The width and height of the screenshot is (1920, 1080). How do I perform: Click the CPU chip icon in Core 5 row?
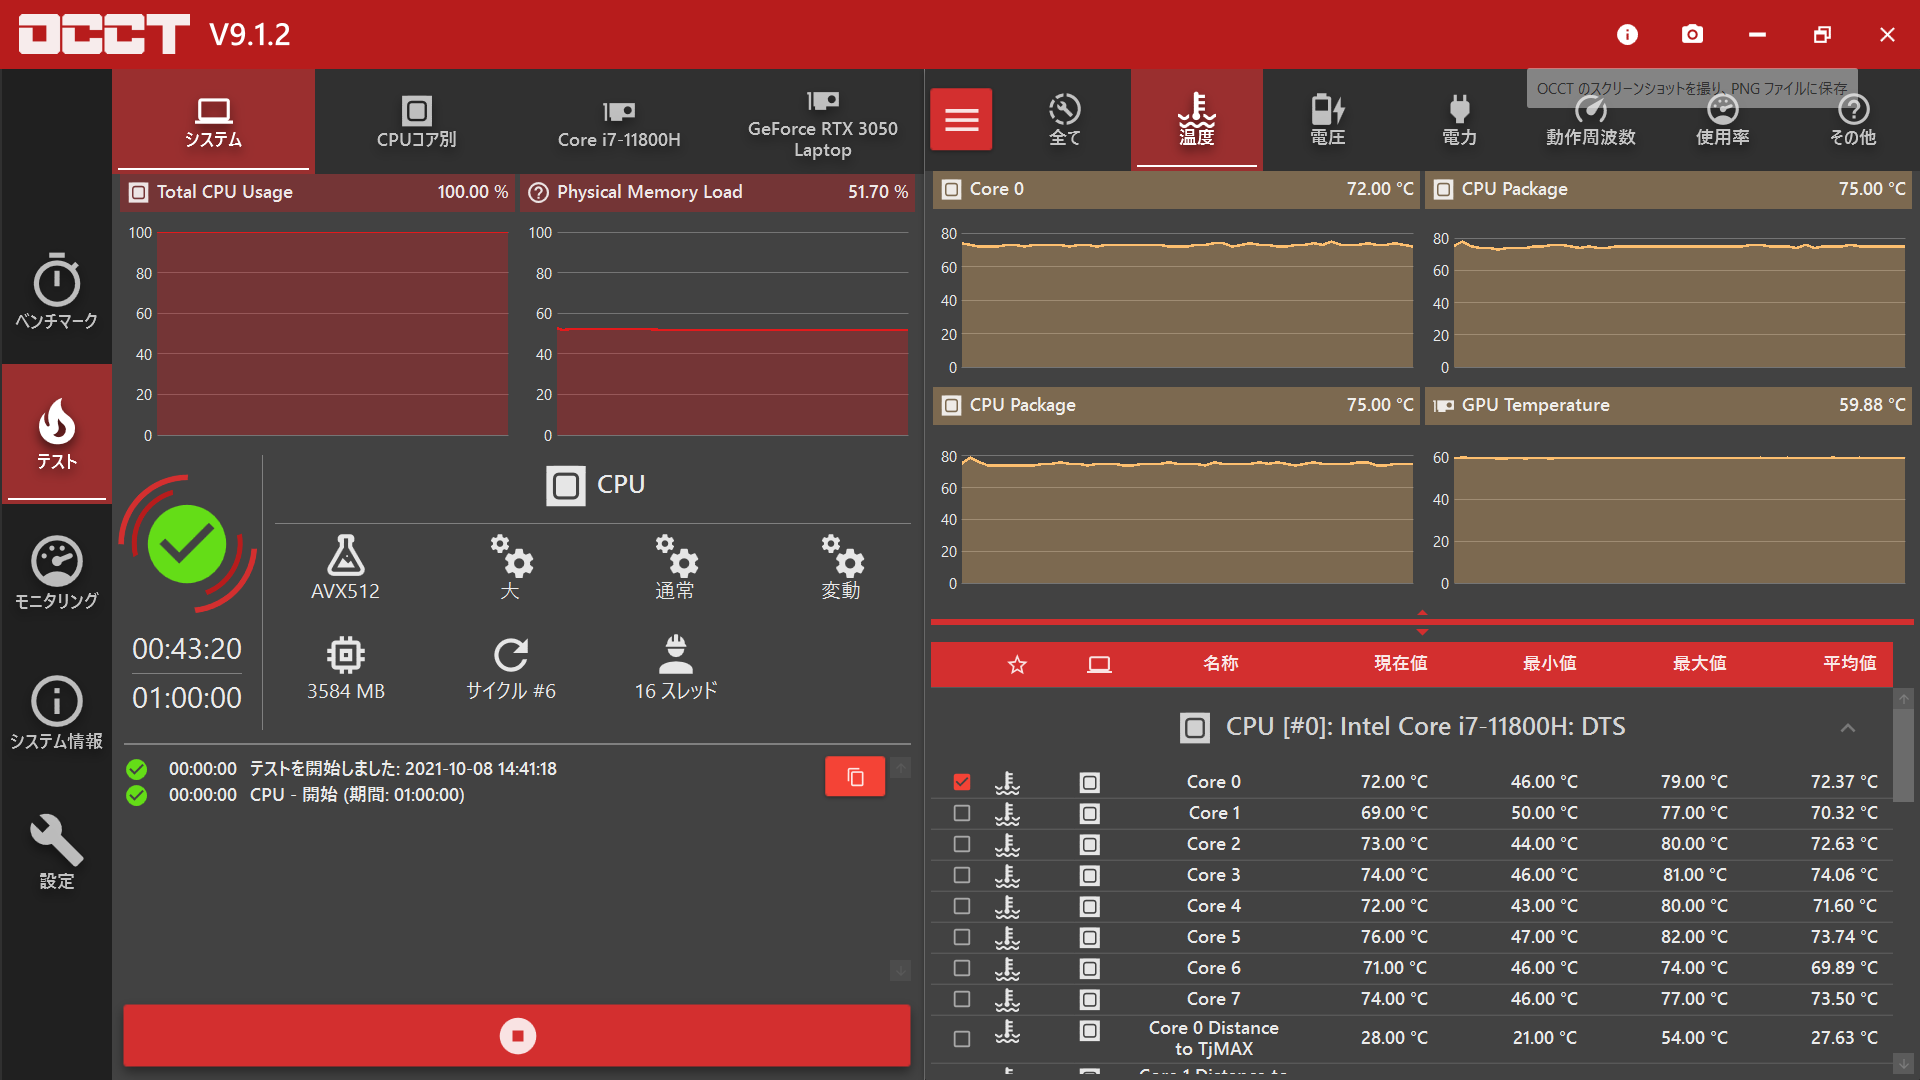[1090, 937]
